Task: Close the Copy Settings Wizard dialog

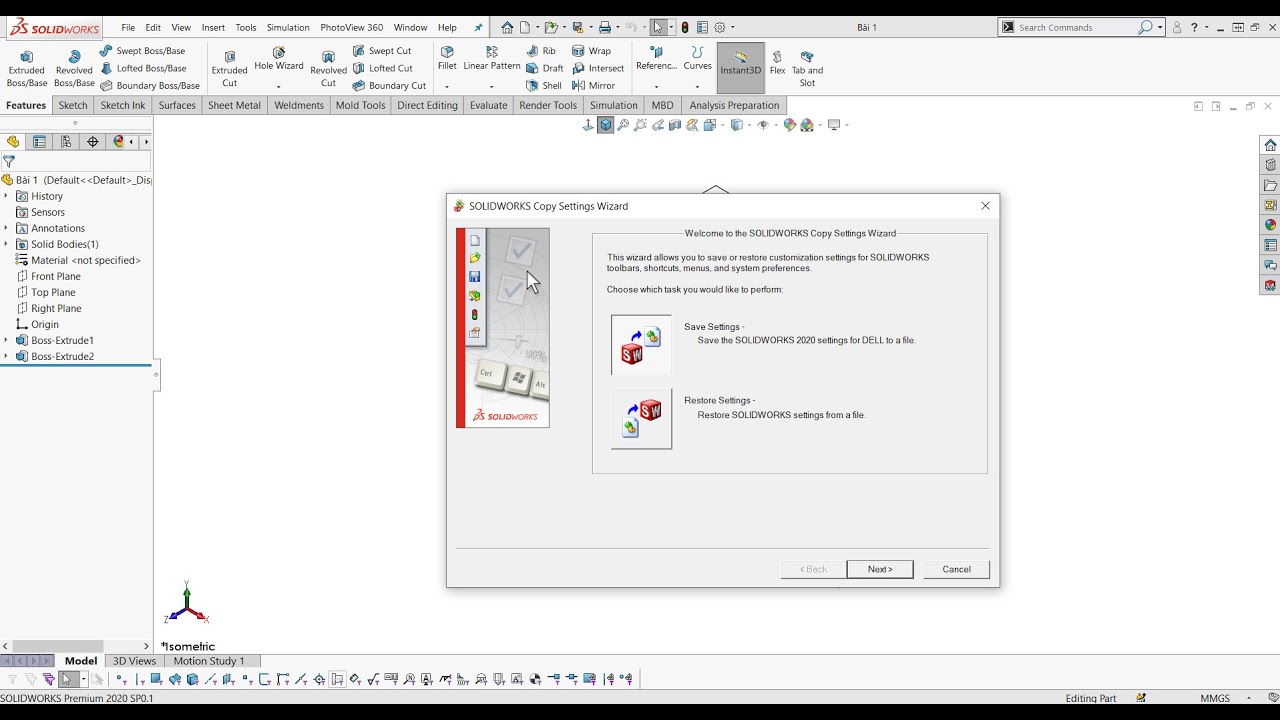Action: tap(985, 206)
